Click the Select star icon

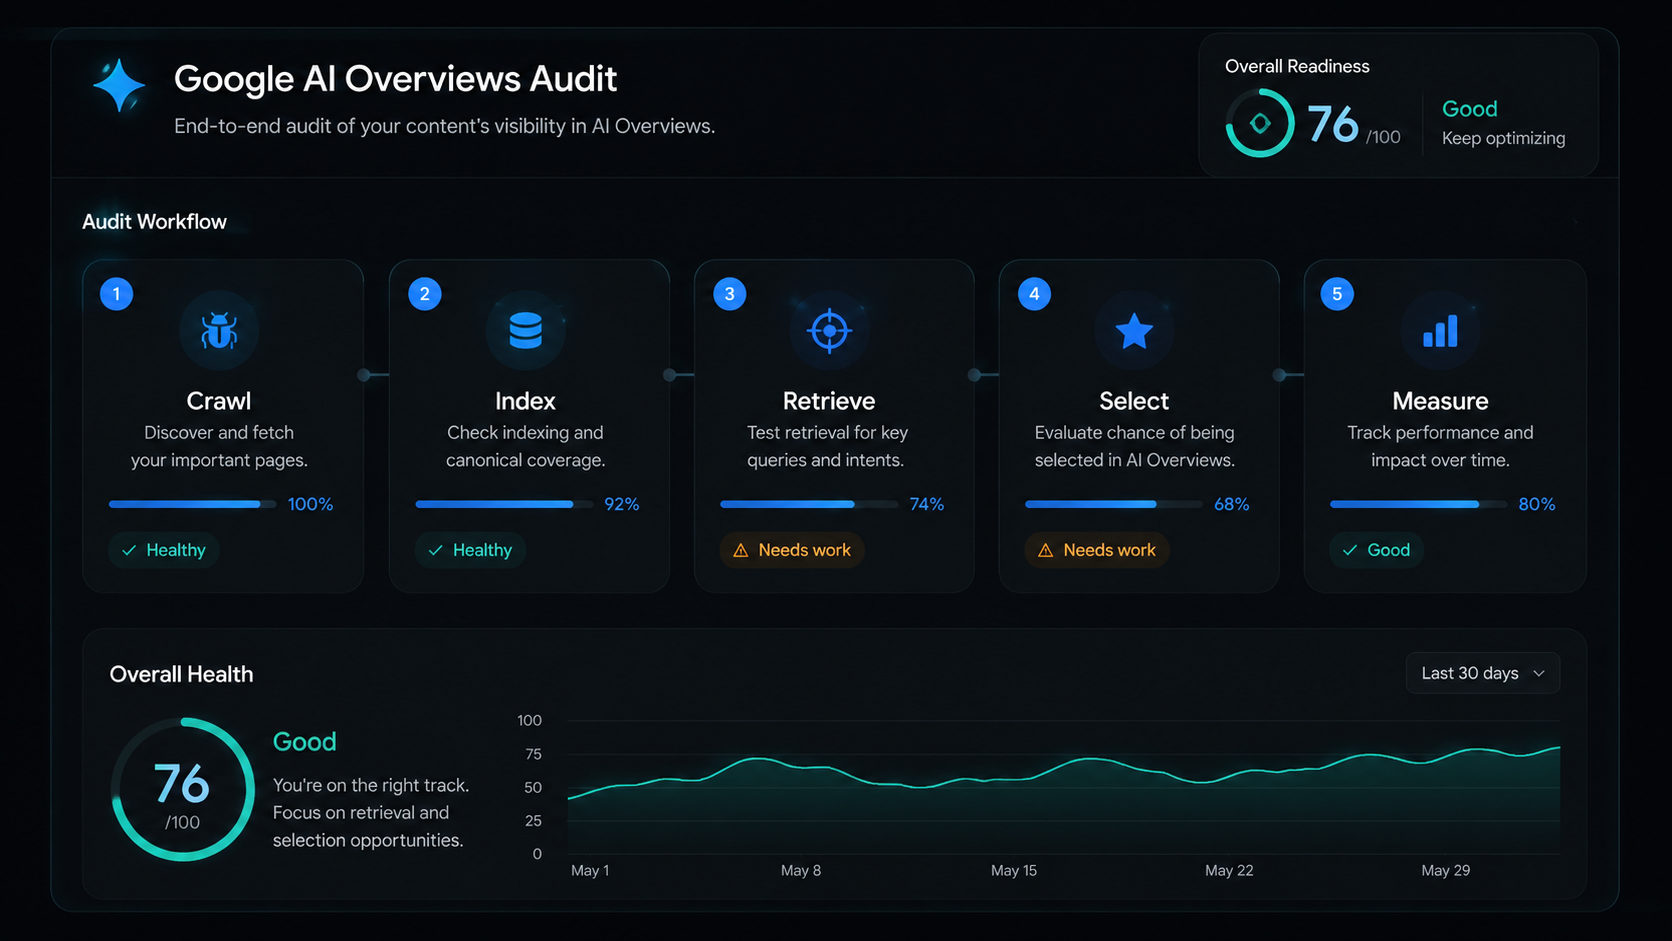pos(1134,331)
